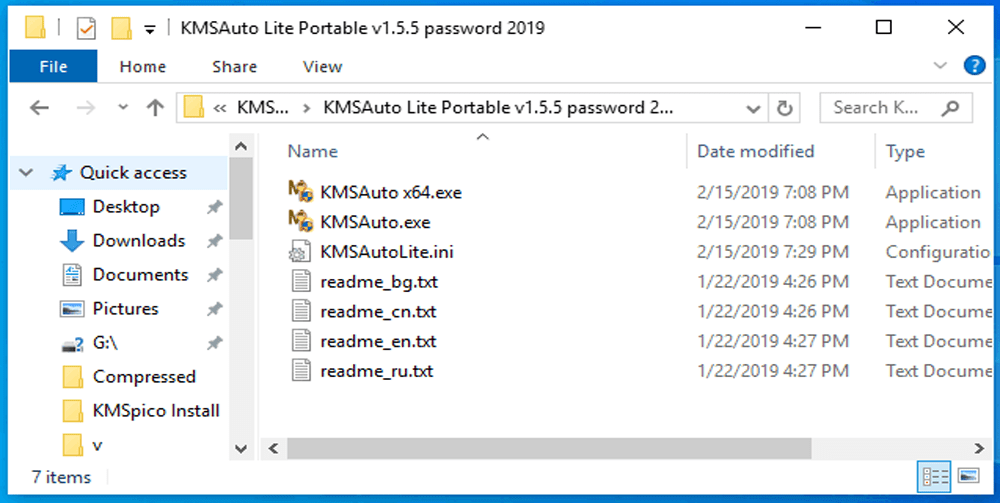Sort files by Date modified column
Image resolution: width=1000 pixels, height=503 pixels.
(x=755, y=152)
